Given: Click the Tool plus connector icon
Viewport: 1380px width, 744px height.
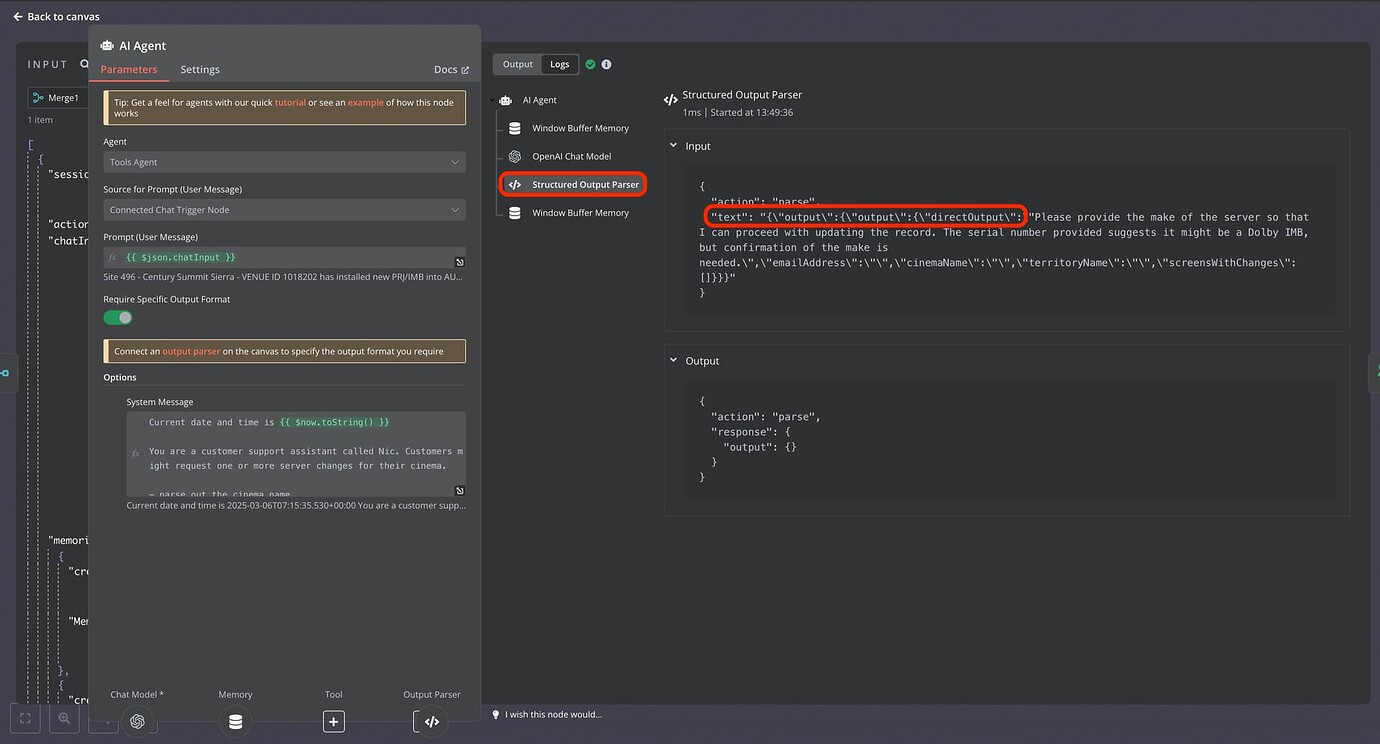Looking at the screenshot, I should click(x=334, y=721).
